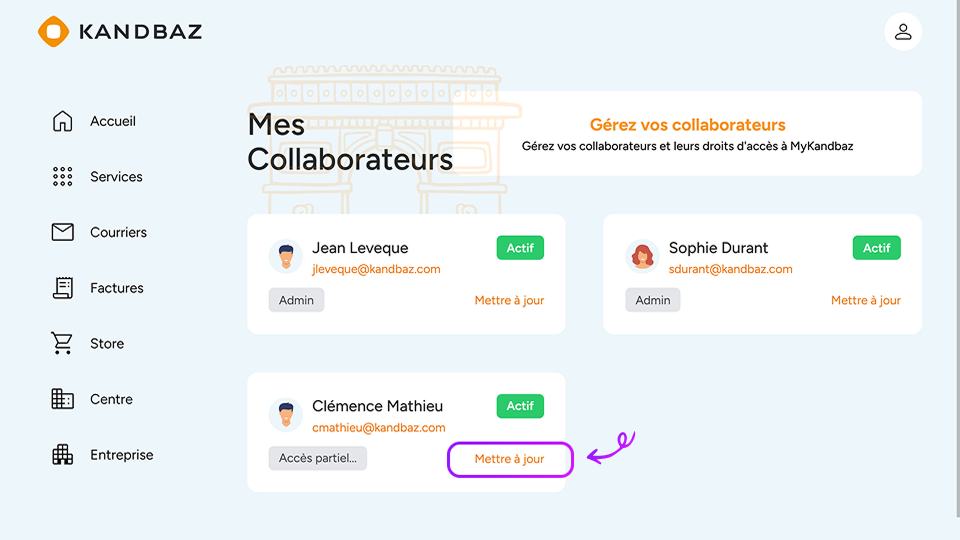Click the jleveque@kandbaz.com email link
This screenshot has width=960, height=540.
[376, 269]
